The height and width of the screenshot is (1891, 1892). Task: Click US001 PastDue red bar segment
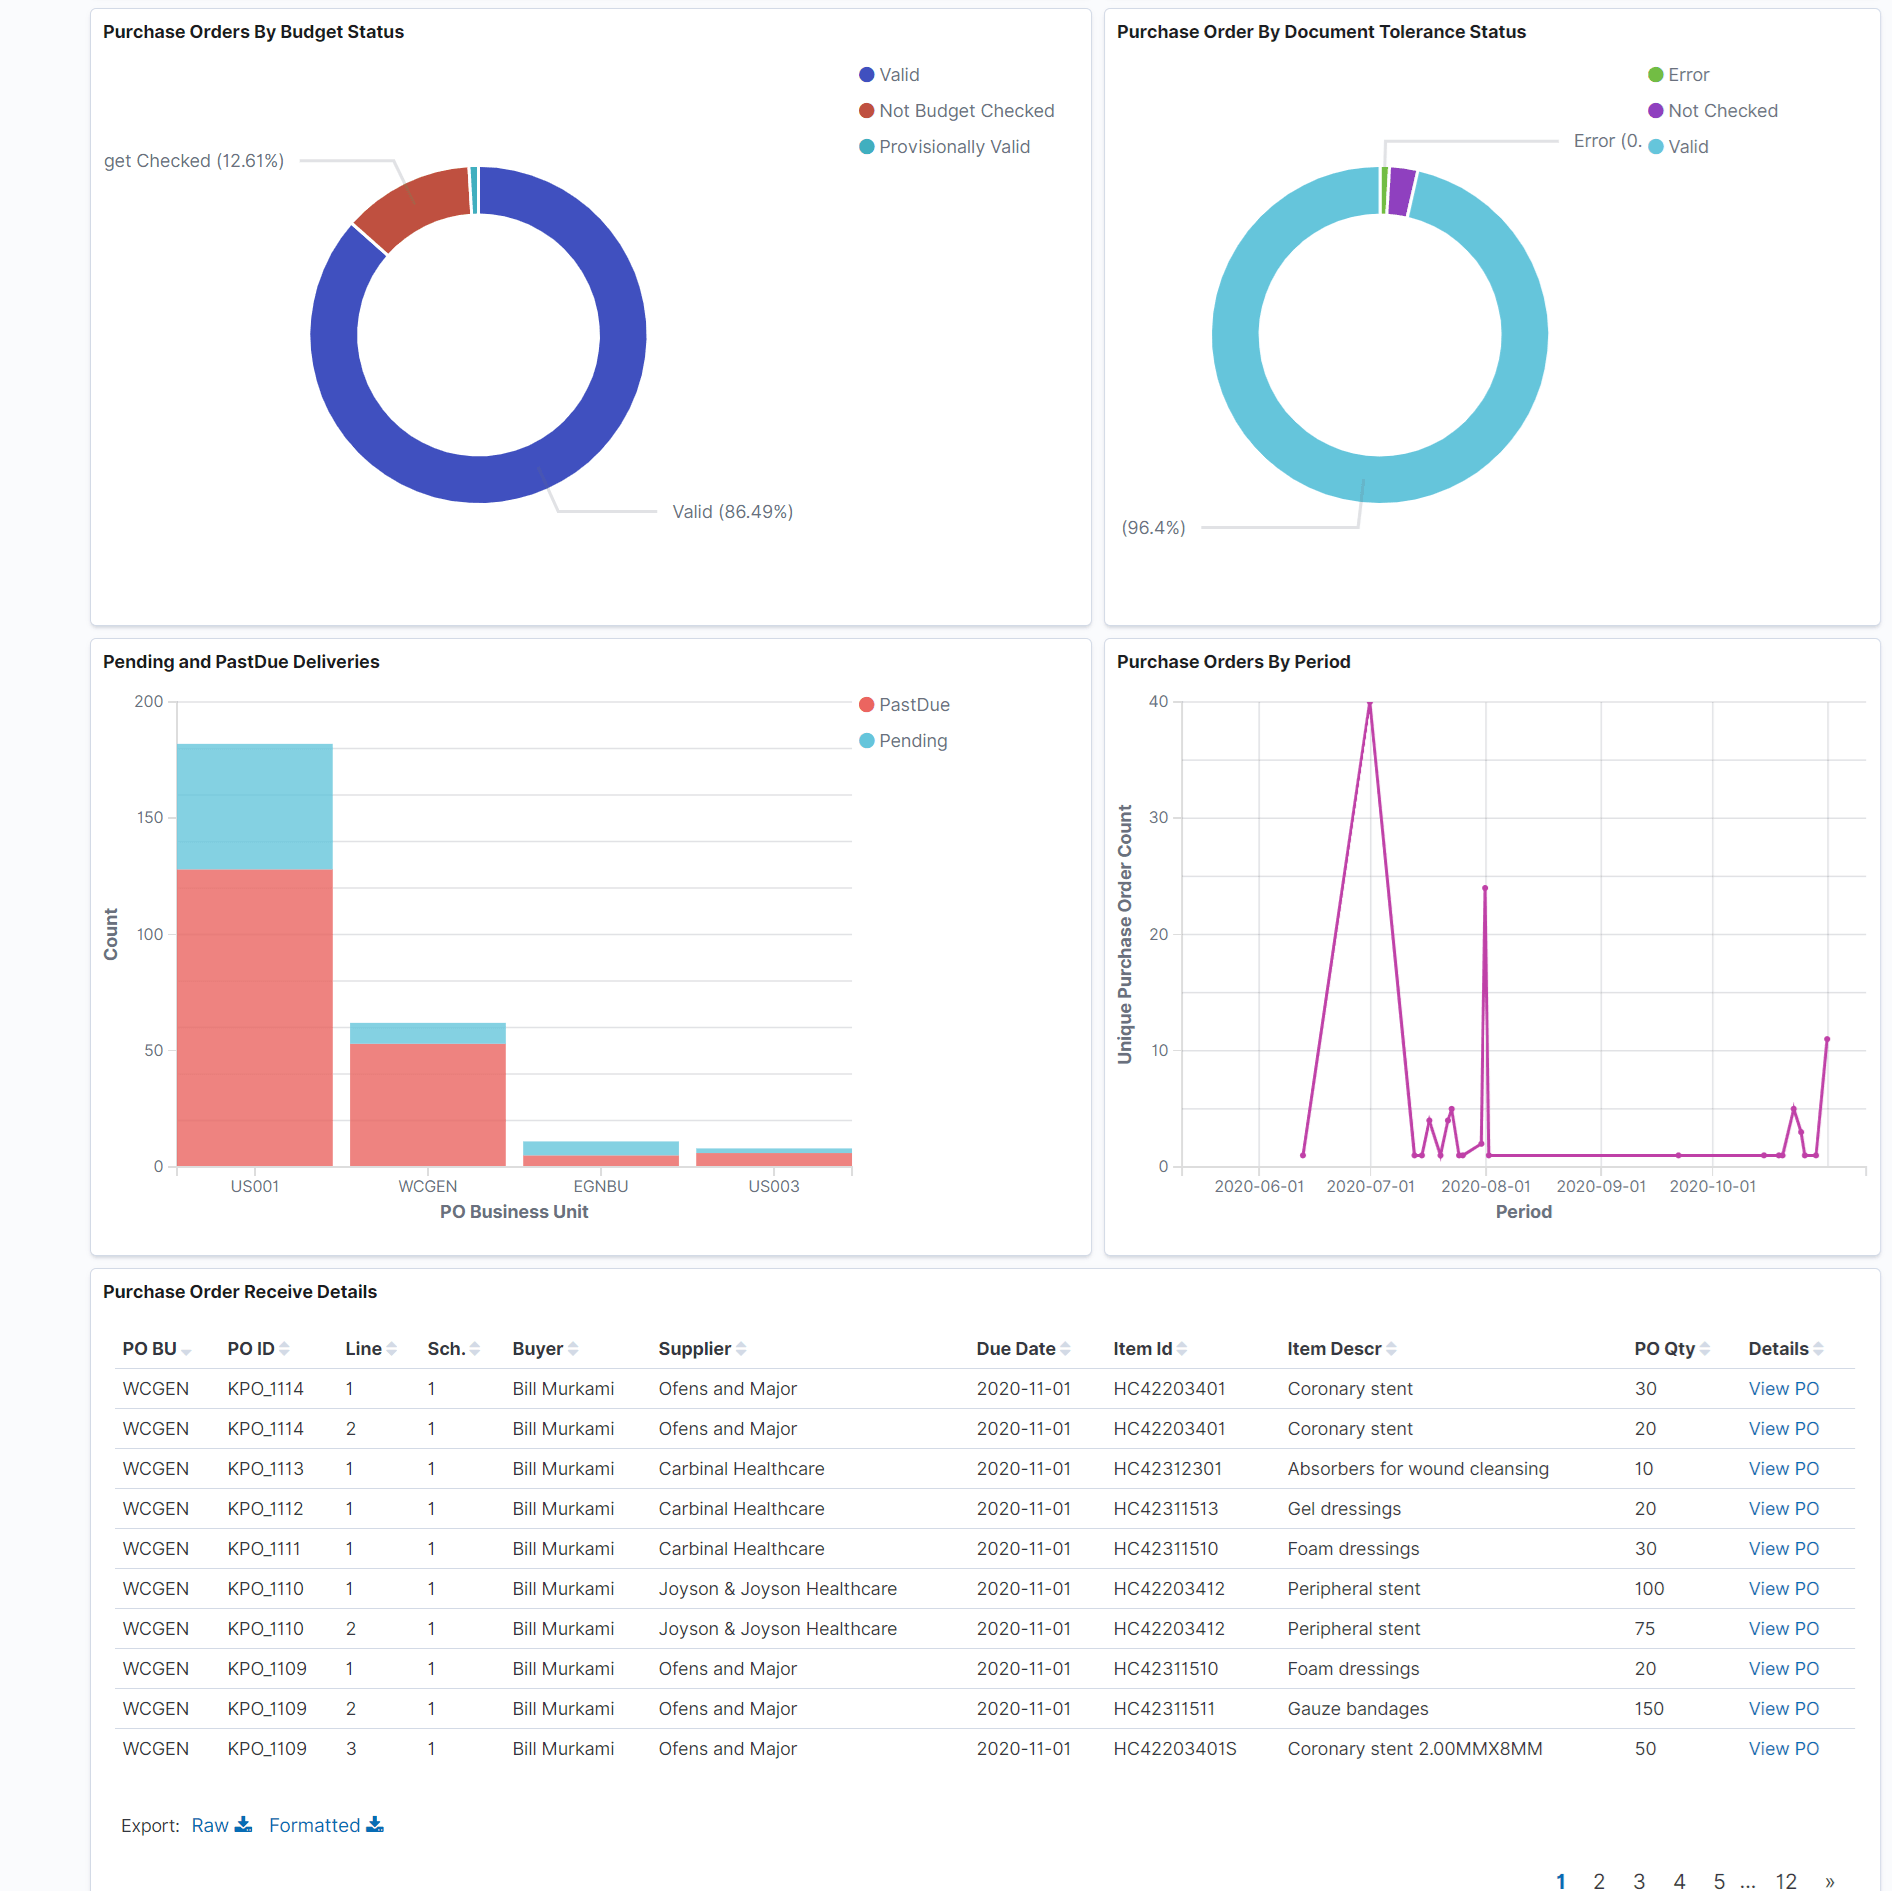pos(255,1018)
